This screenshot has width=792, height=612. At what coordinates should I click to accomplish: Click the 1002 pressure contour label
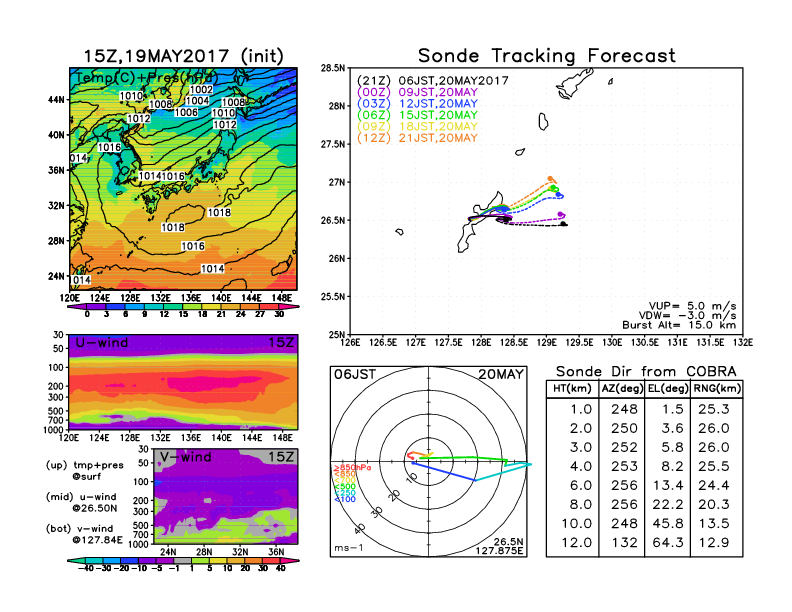tap(200, 90)
